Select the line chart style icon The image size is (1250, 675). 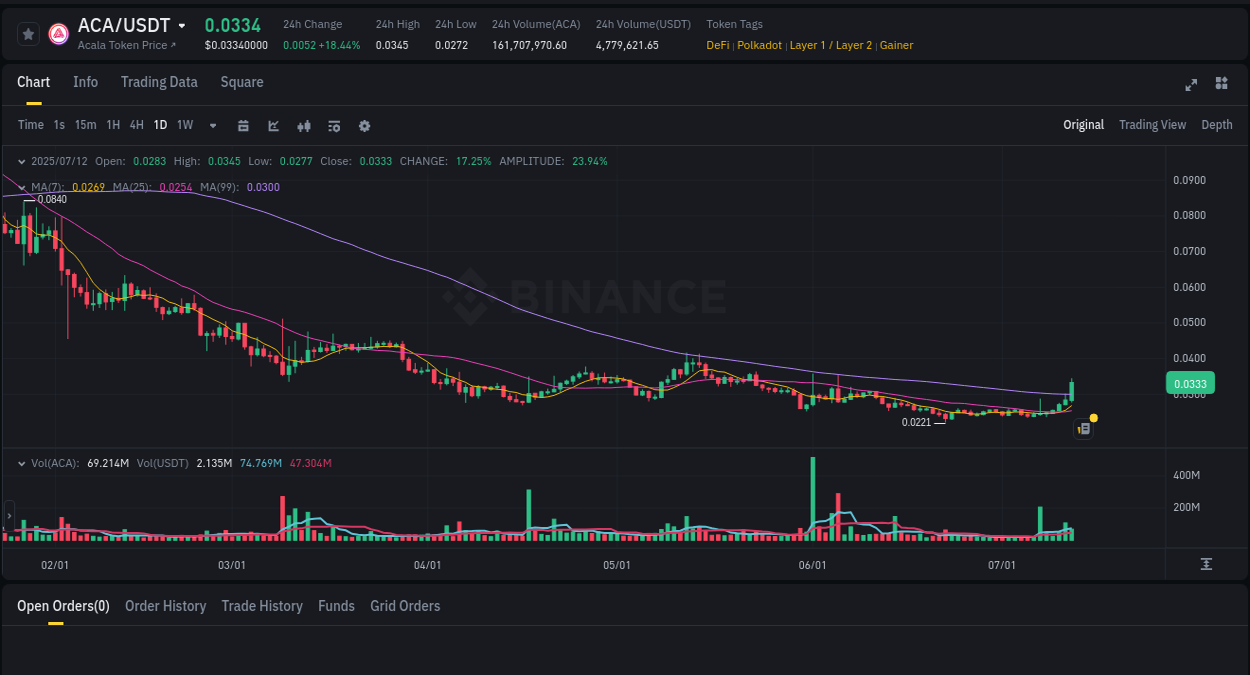click(273, 125)
